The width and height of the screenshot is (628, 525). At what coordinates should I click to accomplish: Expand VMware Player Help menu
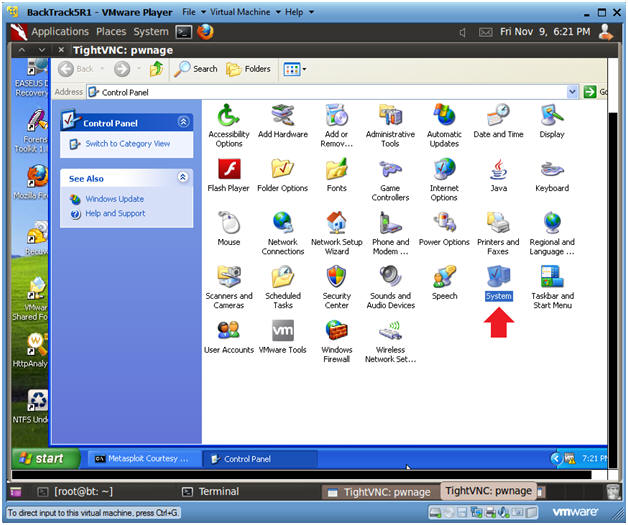299,12
